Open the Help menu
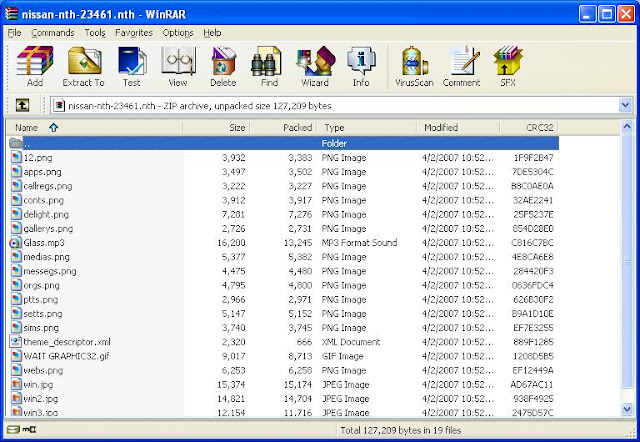640x442 pixels. [x=212, y=33]
